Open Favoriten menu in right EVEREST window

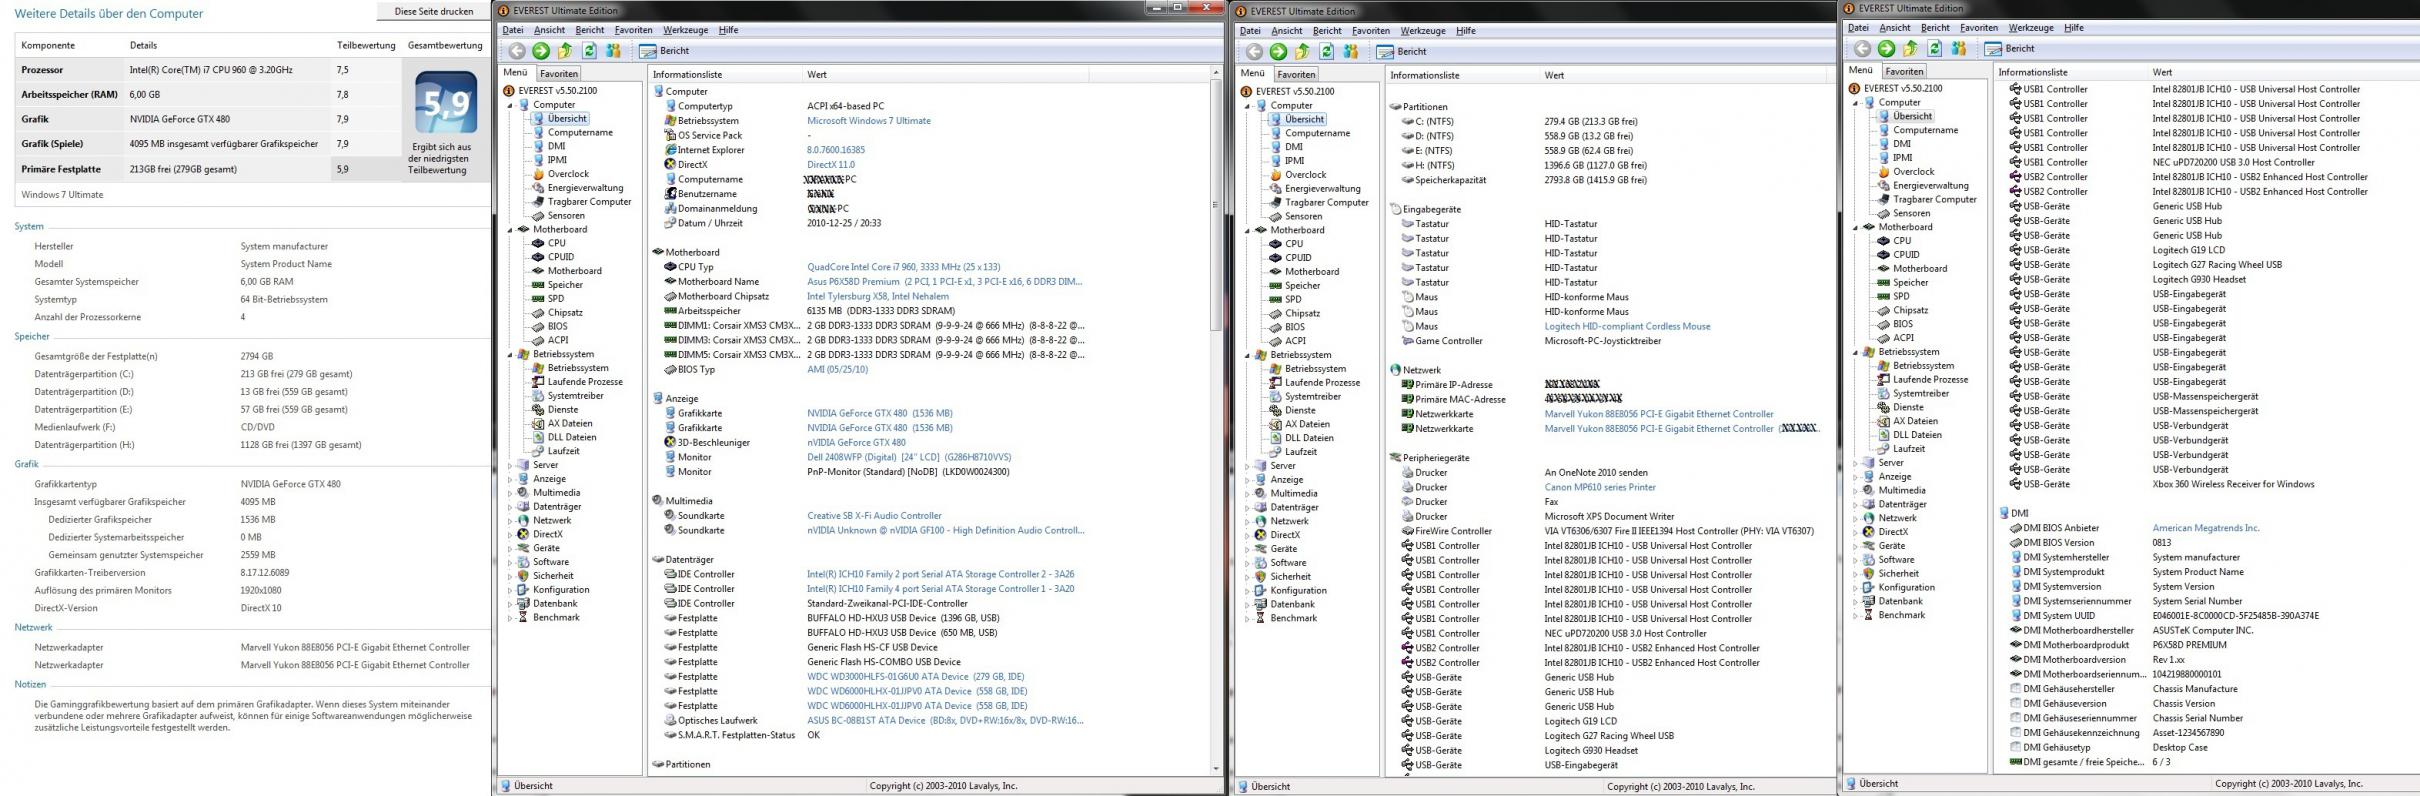click(1979, 28)
